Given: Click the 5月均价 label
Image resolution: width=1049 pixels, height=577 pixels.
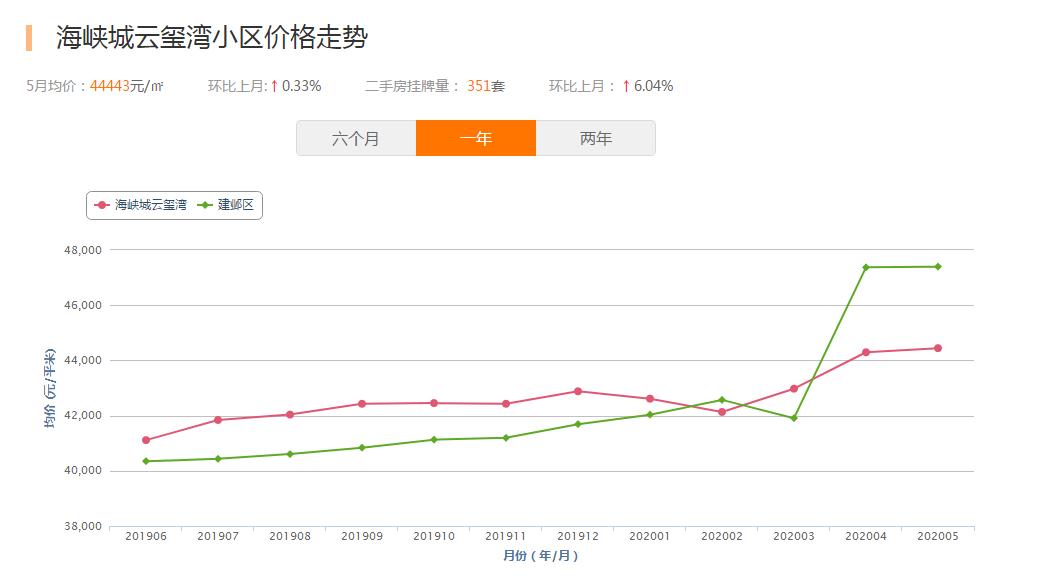Looking at the screenshot, I should pos(56,86).
